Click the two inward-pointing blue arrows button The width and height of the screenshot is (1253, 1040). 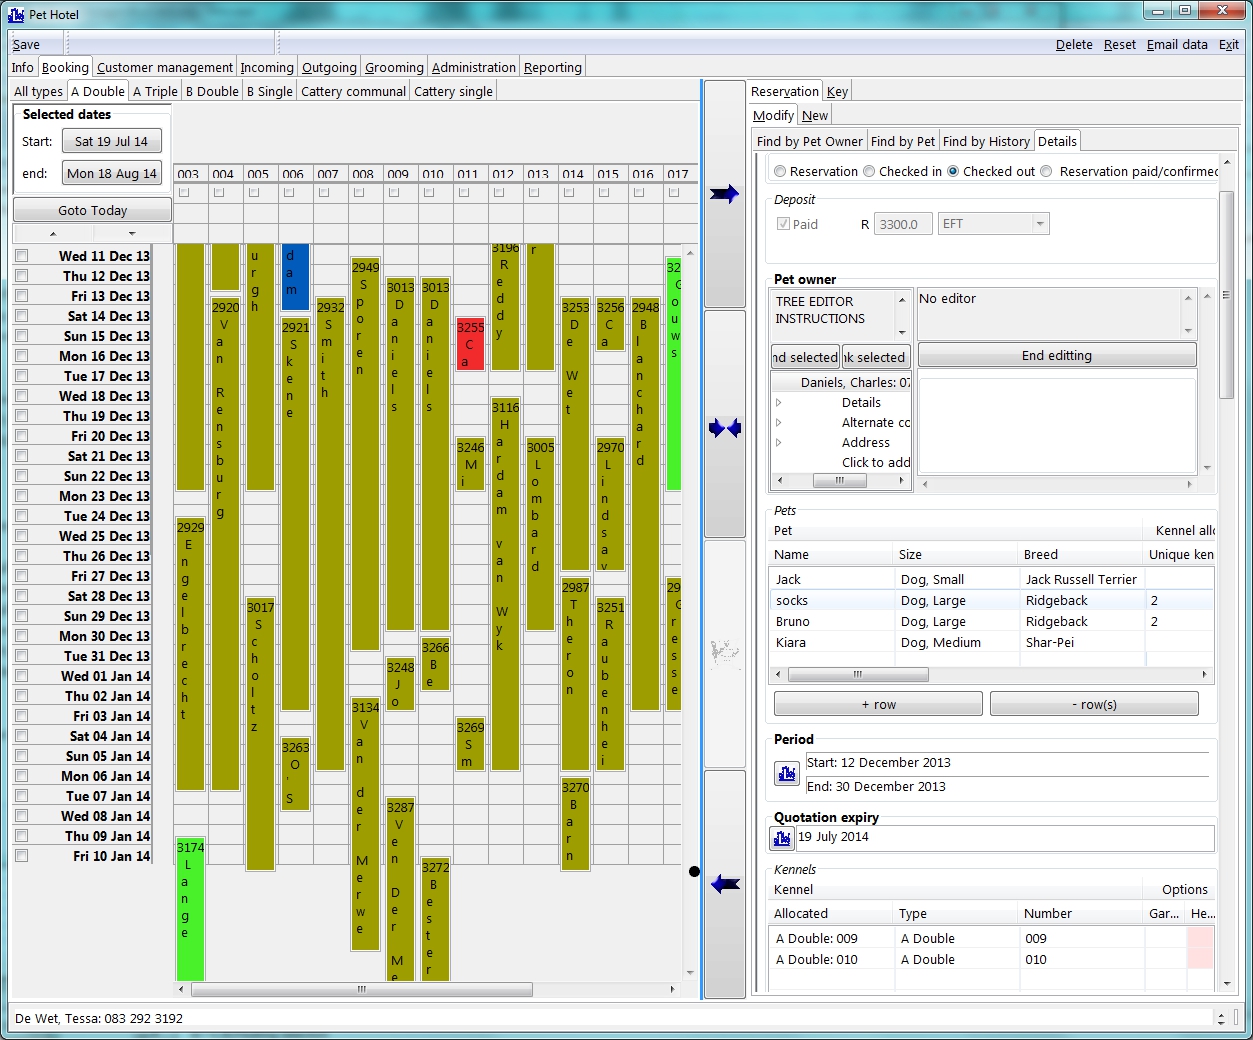(x=724, y=428)
